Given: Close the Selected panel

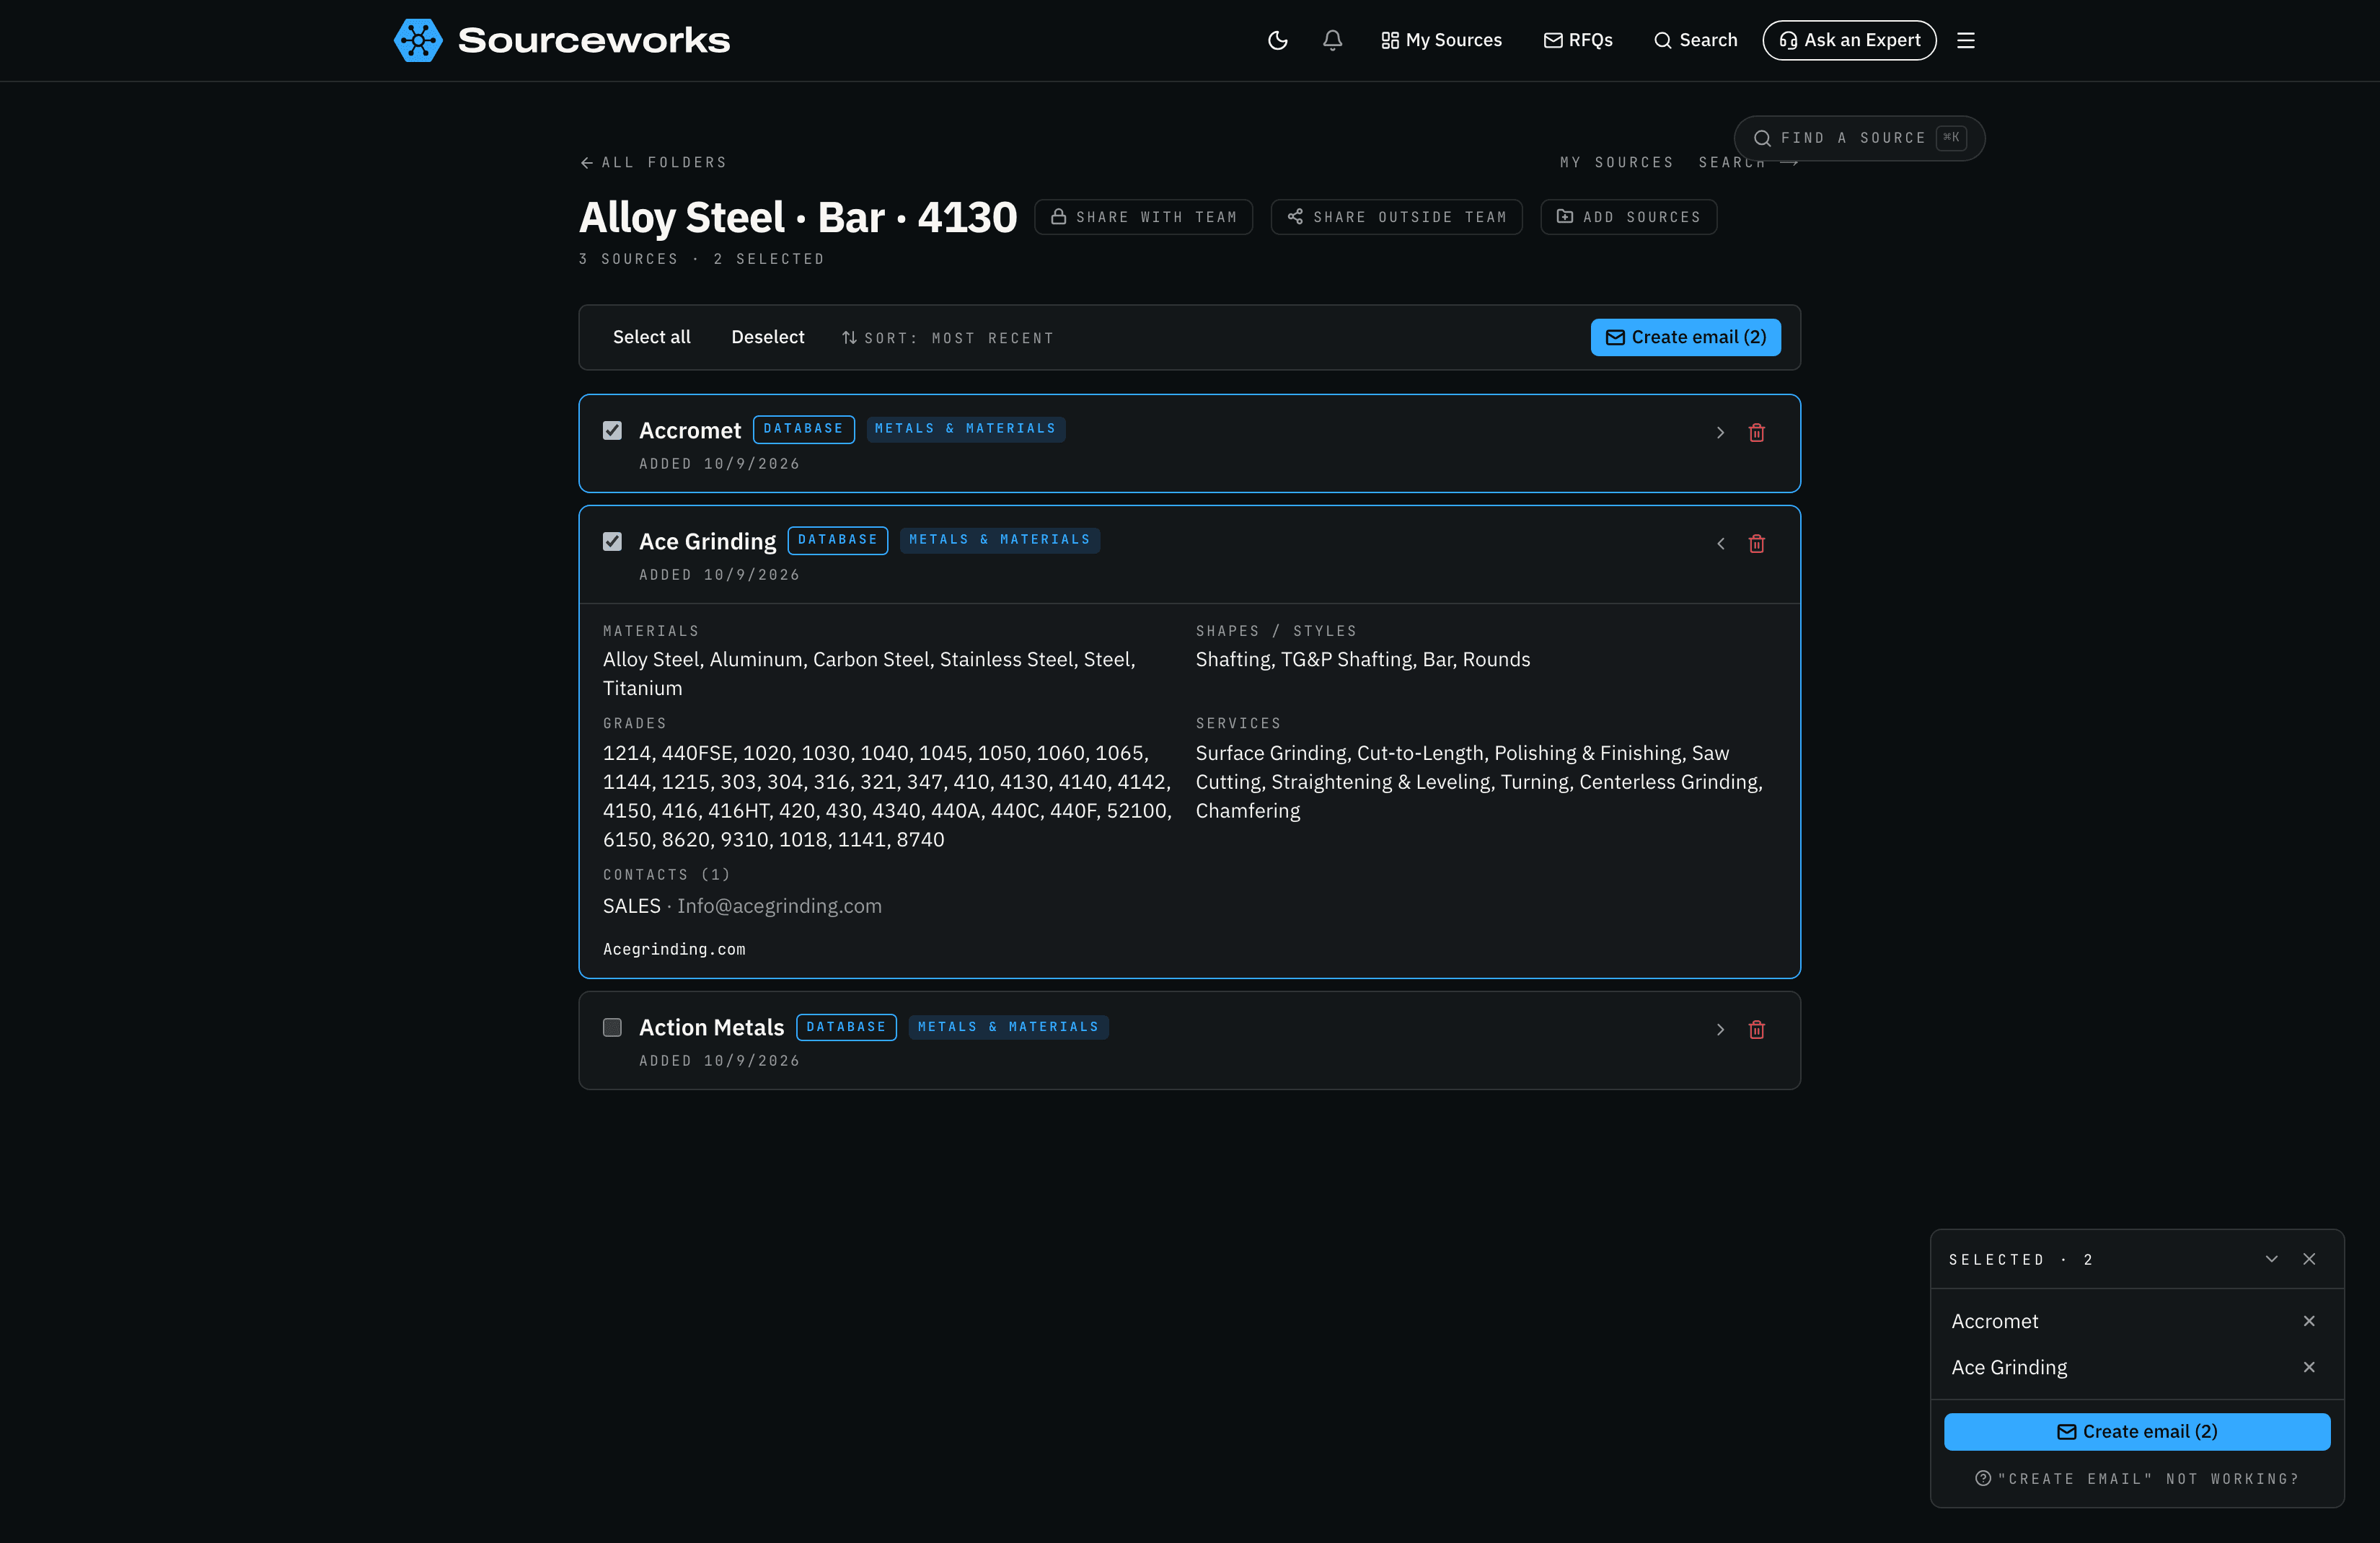Looking at the screenshot, I should (2309, 1259).
